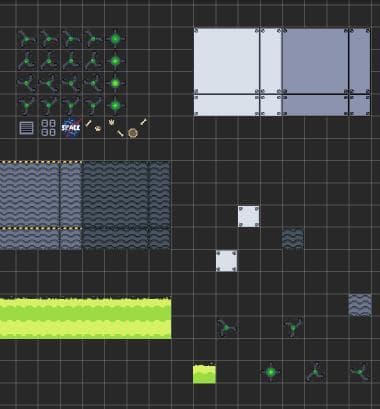The width and height of the screenshot is (380, 409).
Task: Select the isolated small dark wavy tile
Action: pyautogui.click(x=293, y=238)
